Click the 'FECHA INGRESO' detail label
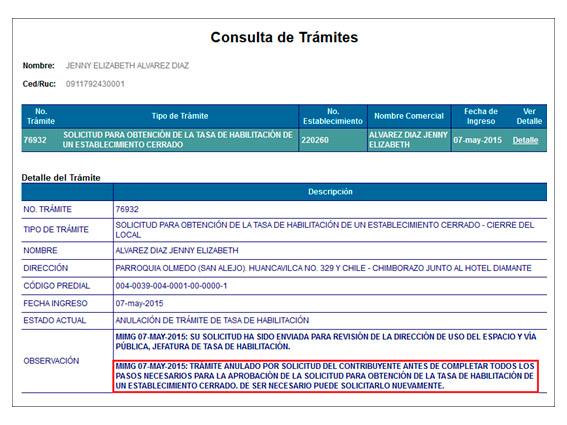 (x=55, y=303)
